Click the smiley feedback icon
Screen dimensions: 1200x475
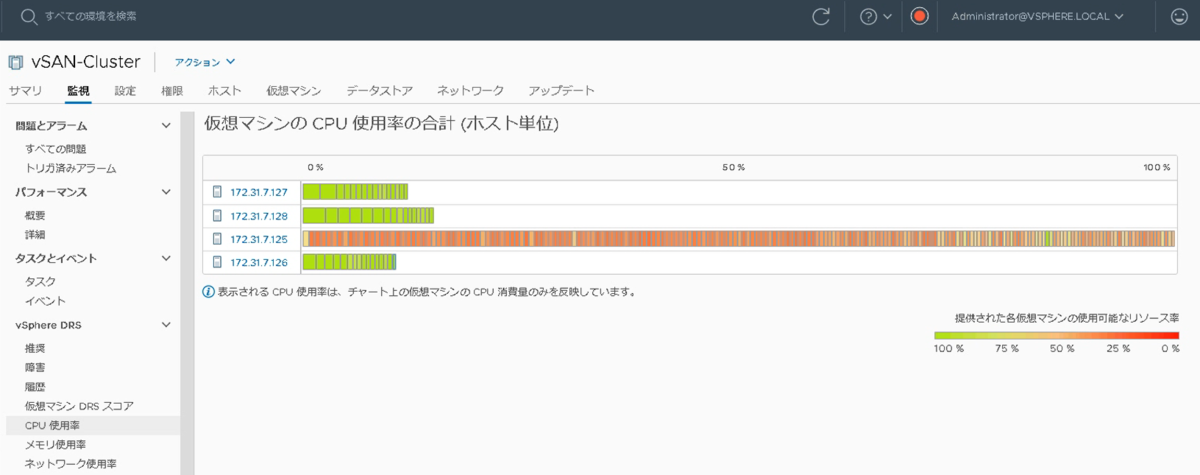(1177, 16)
